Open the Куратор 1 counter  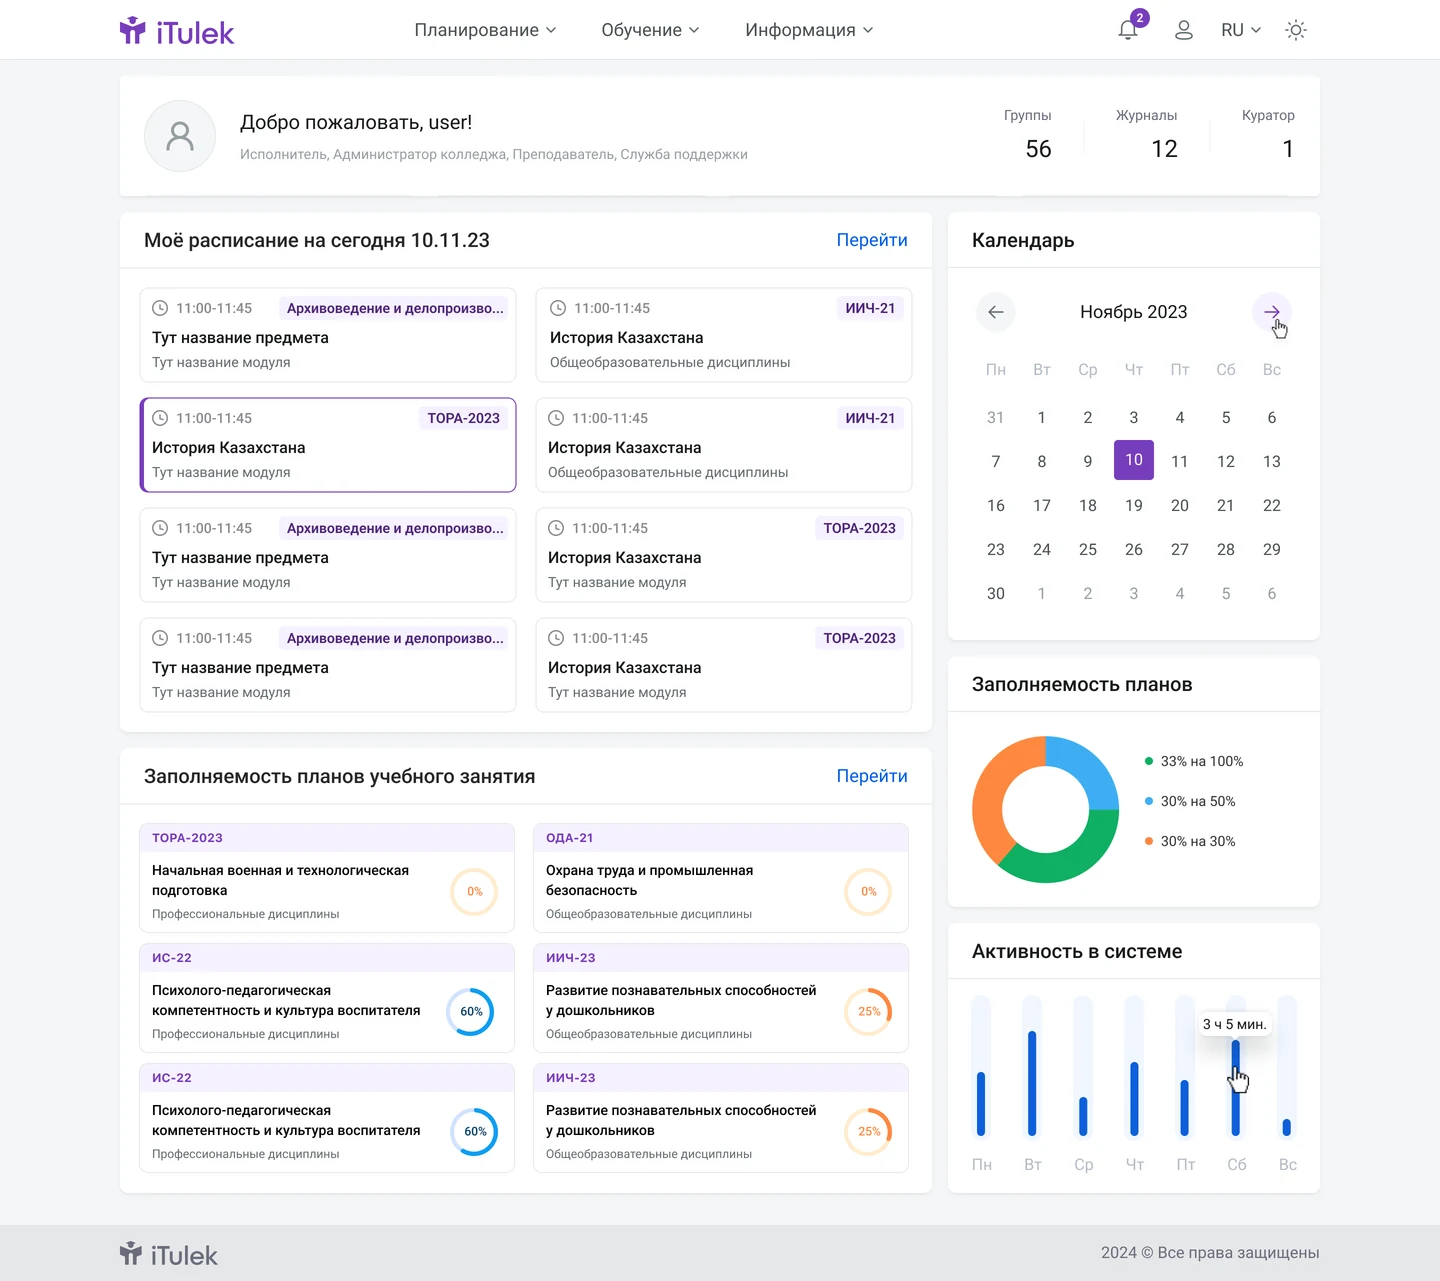click(x=1268, y=134)
